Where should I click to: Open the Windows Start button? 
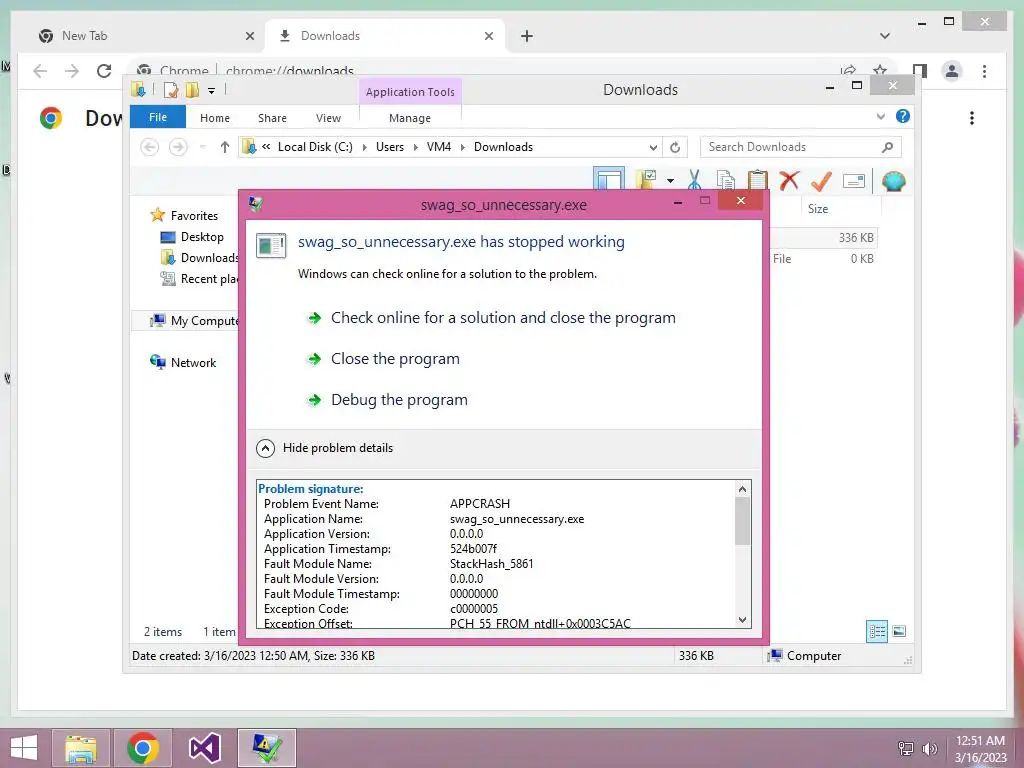tap(24, 748)
